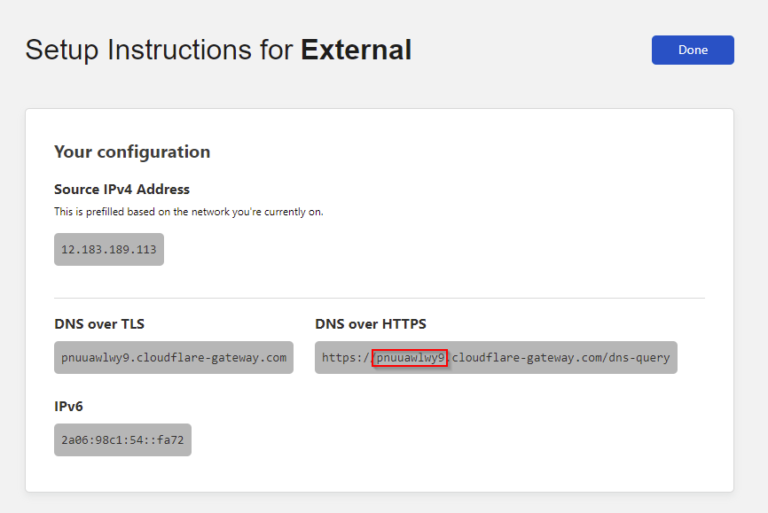Click the prefilled network description text
Screen dimensions: 768x513
pyautogui.click(x=188, y=212)
